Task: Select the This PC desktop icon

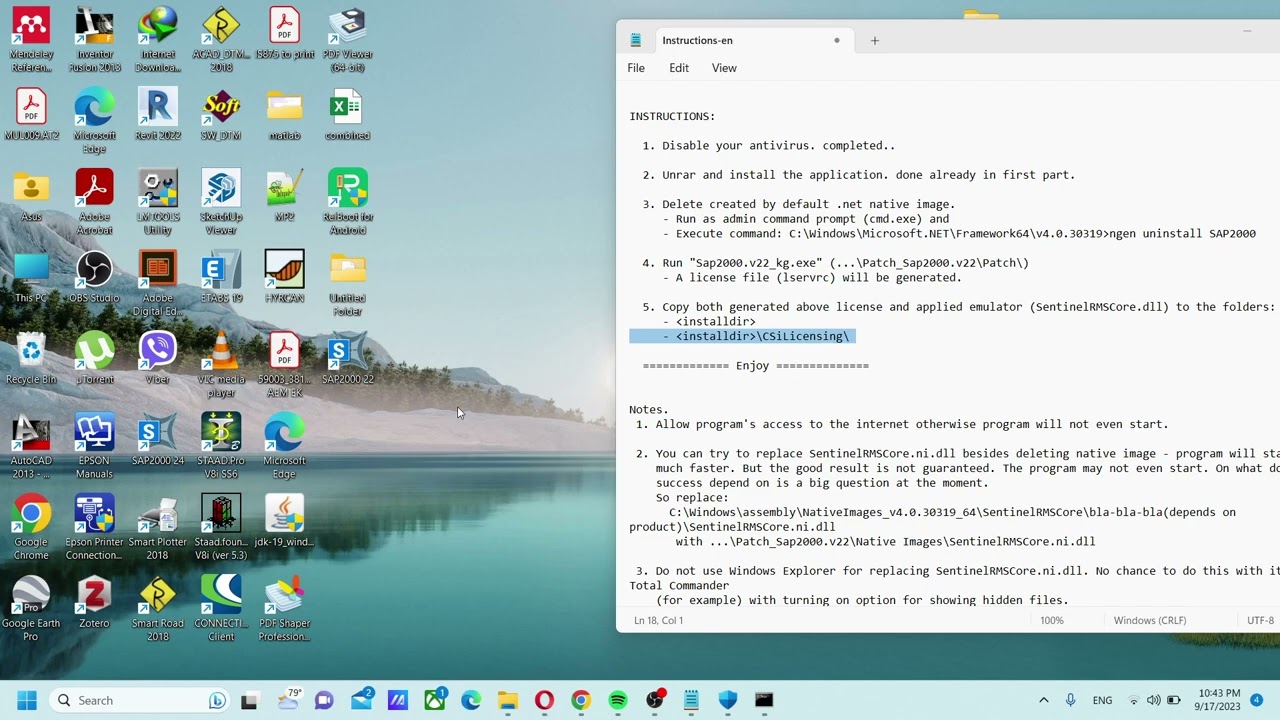Action: click(x=31, y=277)
